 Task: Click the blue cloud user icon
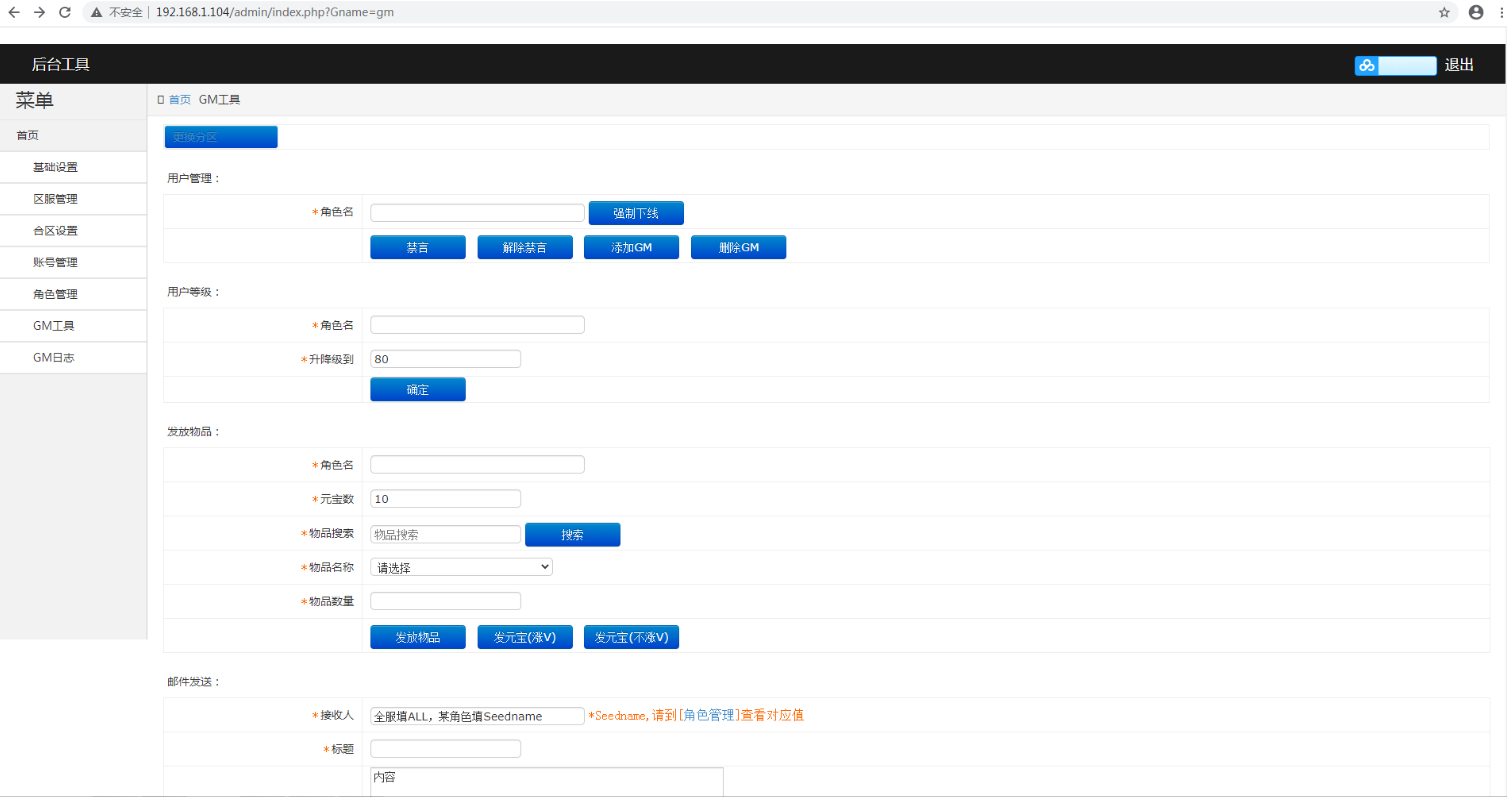[1366, 66]
